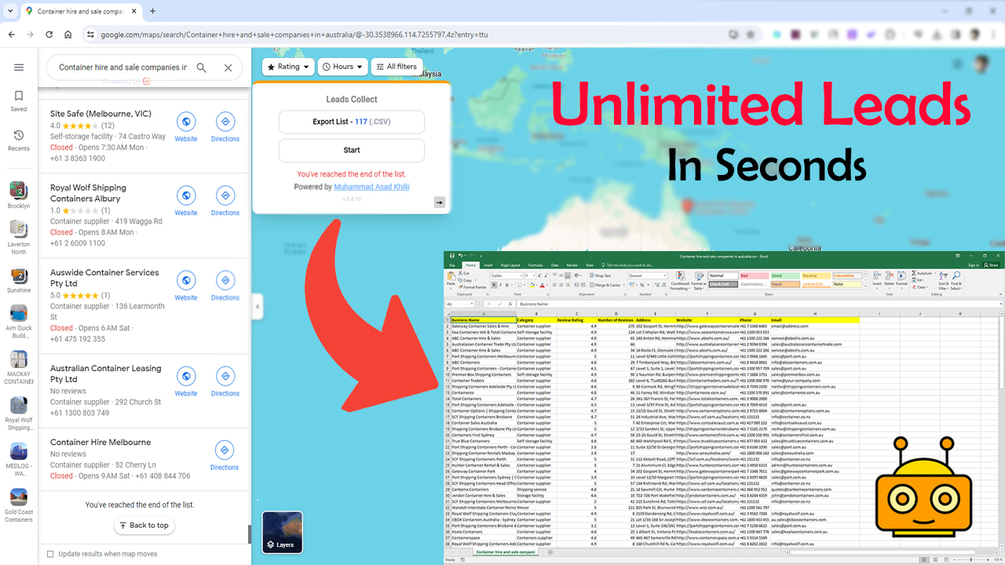Image resolution: width=1005 pixels, height=565 pixels.
Task: Open the Saved places panel
Action: point(19,101)
